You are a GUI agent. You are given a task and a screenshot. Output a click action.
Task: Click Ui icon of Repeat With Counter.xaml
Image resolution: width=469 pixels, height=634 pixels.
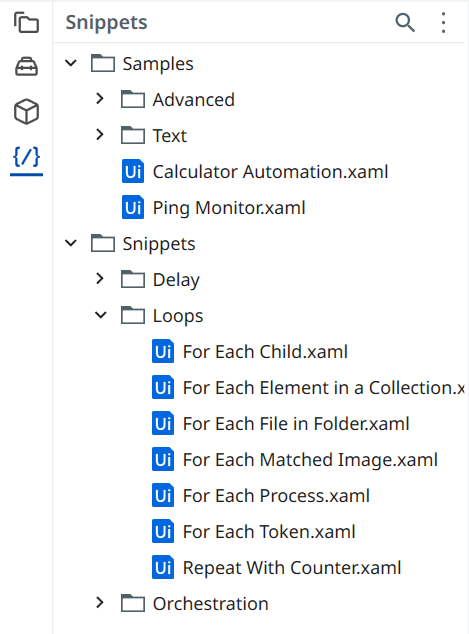[x=163, y=567]
